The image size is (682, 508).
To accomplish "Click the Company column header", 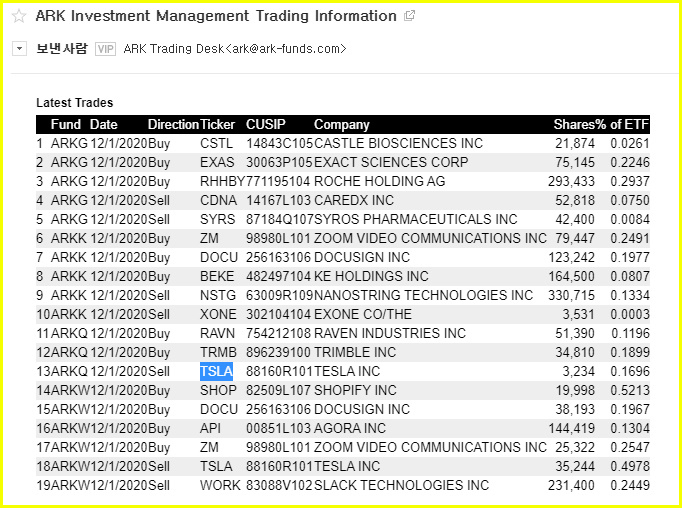I will click(x=341, y=124).
